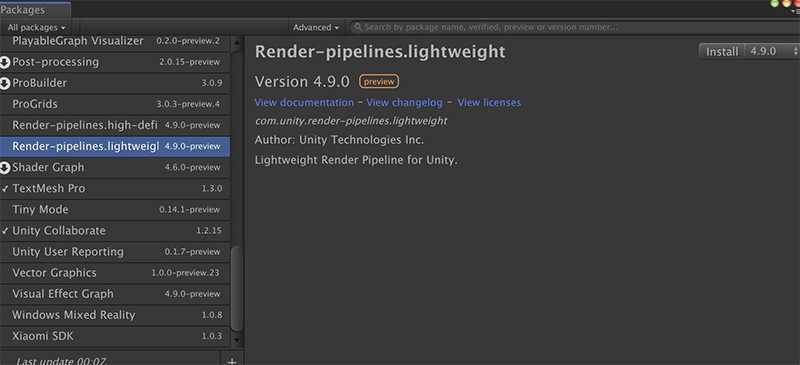Open the View changelog link
Viewport: 800px width, 365px height.
405,102
